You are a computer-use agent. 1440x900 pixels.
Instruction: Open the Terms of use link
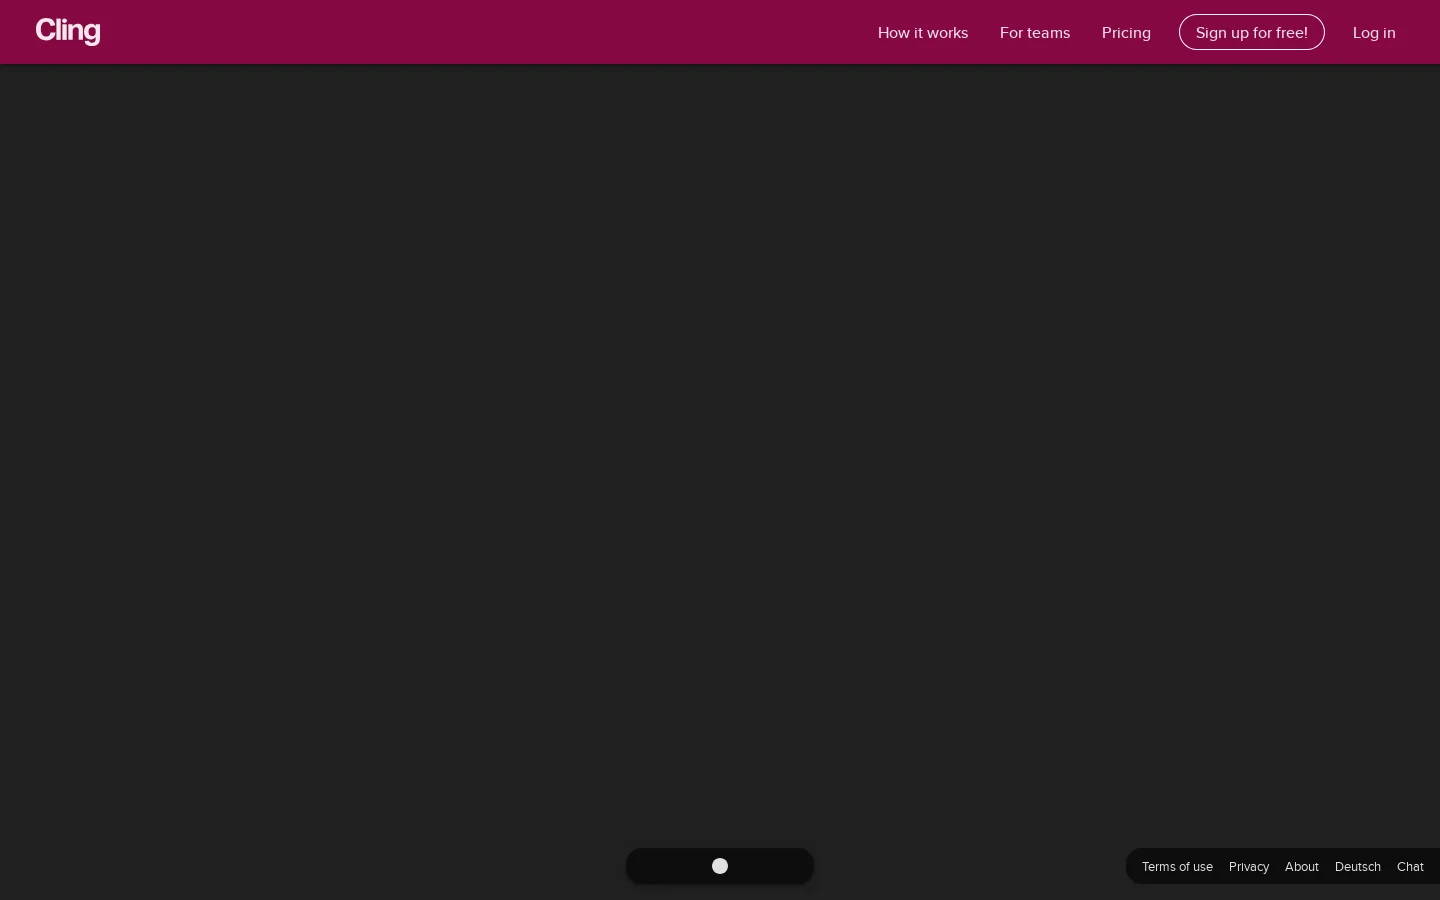coord(1177,867)
